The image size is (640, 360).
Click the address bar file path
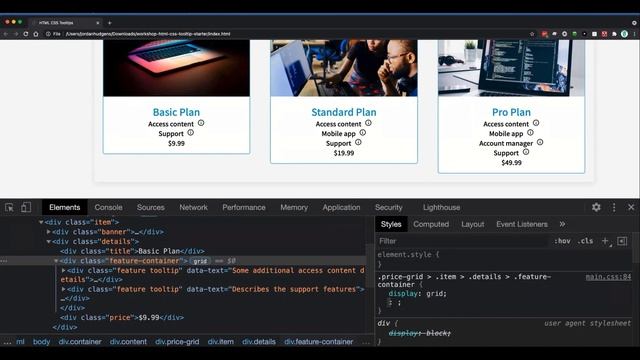point(148,34)
